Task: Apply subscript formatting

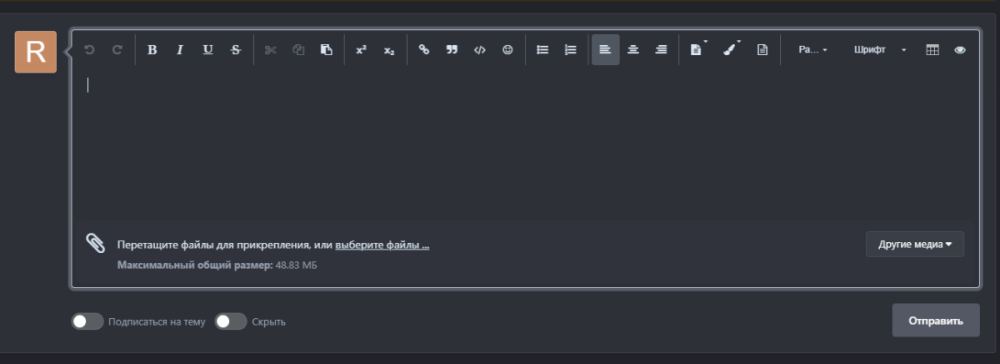Action: tap(389, 50)
